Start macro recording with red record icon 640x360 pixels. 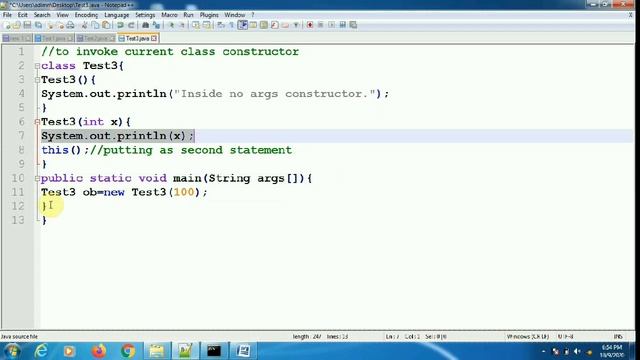(310, 25)
